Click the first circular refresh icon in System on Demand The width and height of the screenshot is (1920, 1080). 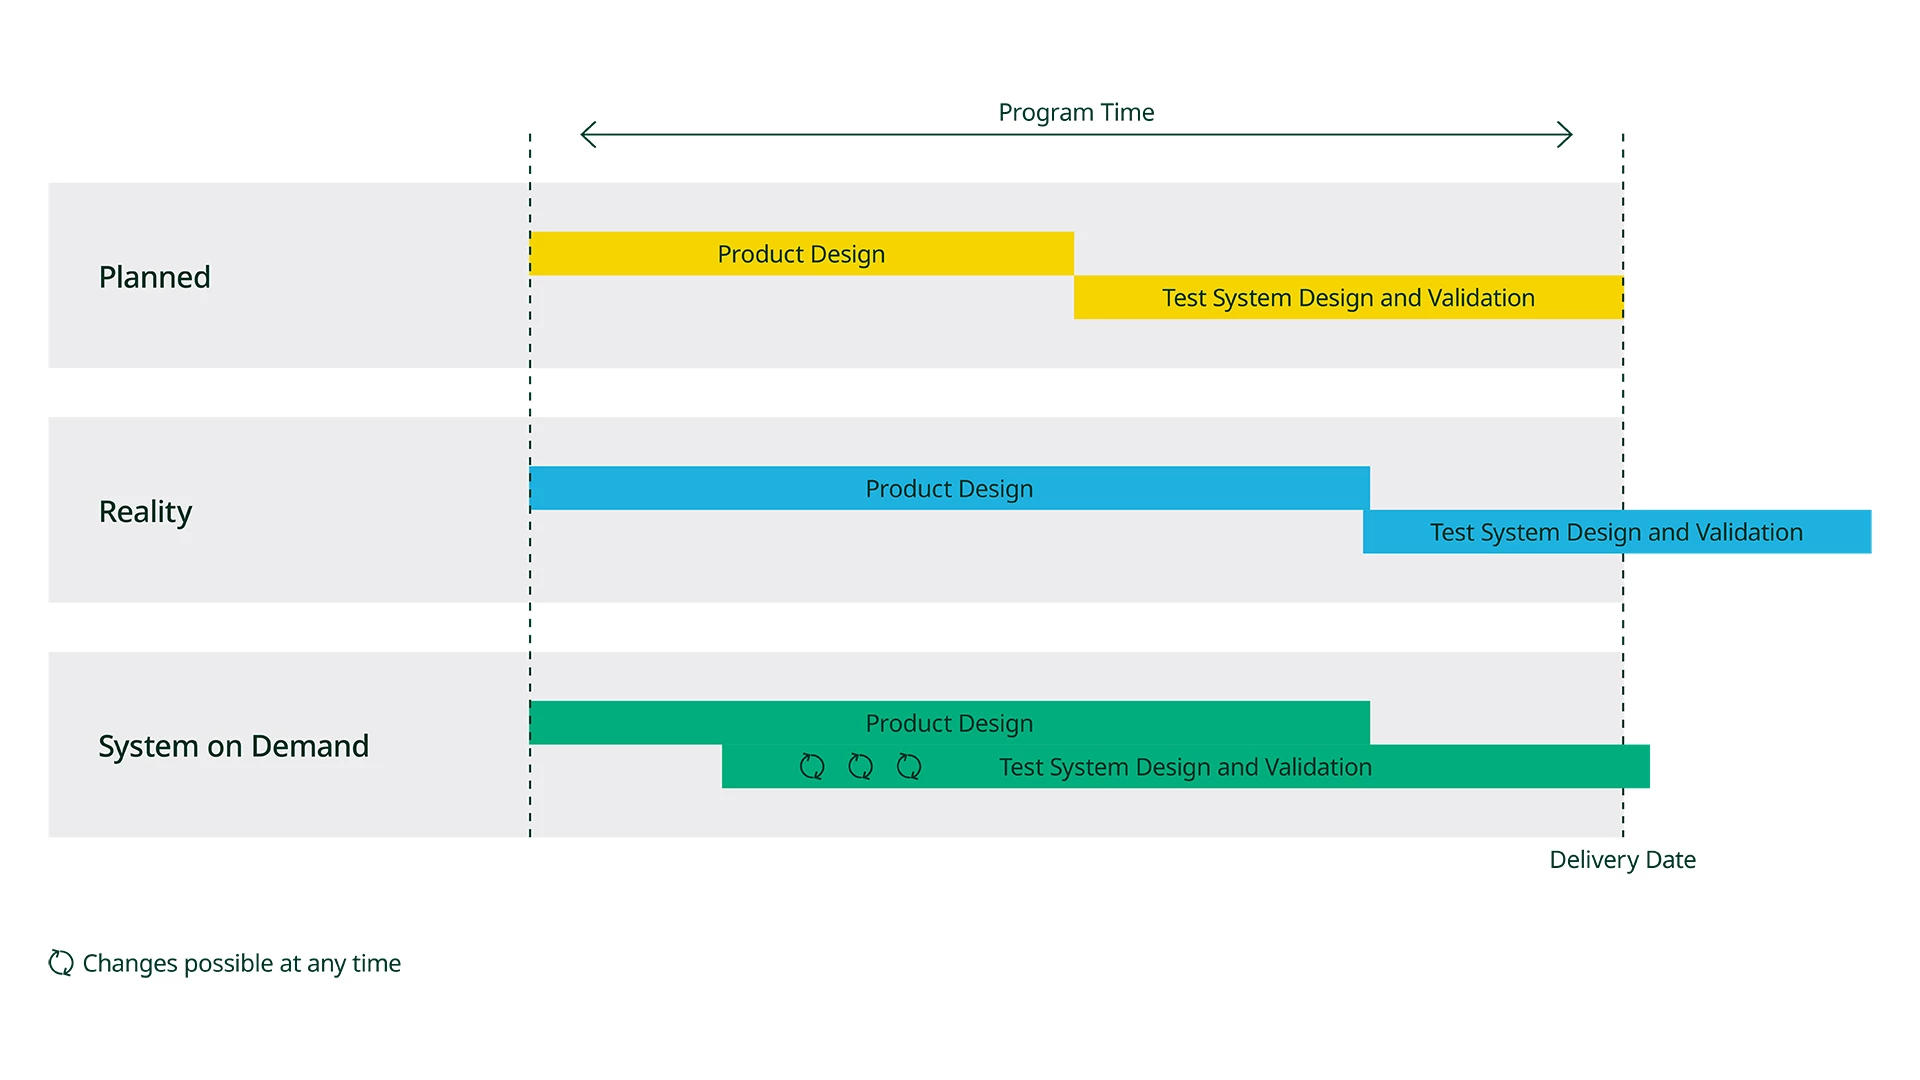pyautogui.click(x=810, y=766)
